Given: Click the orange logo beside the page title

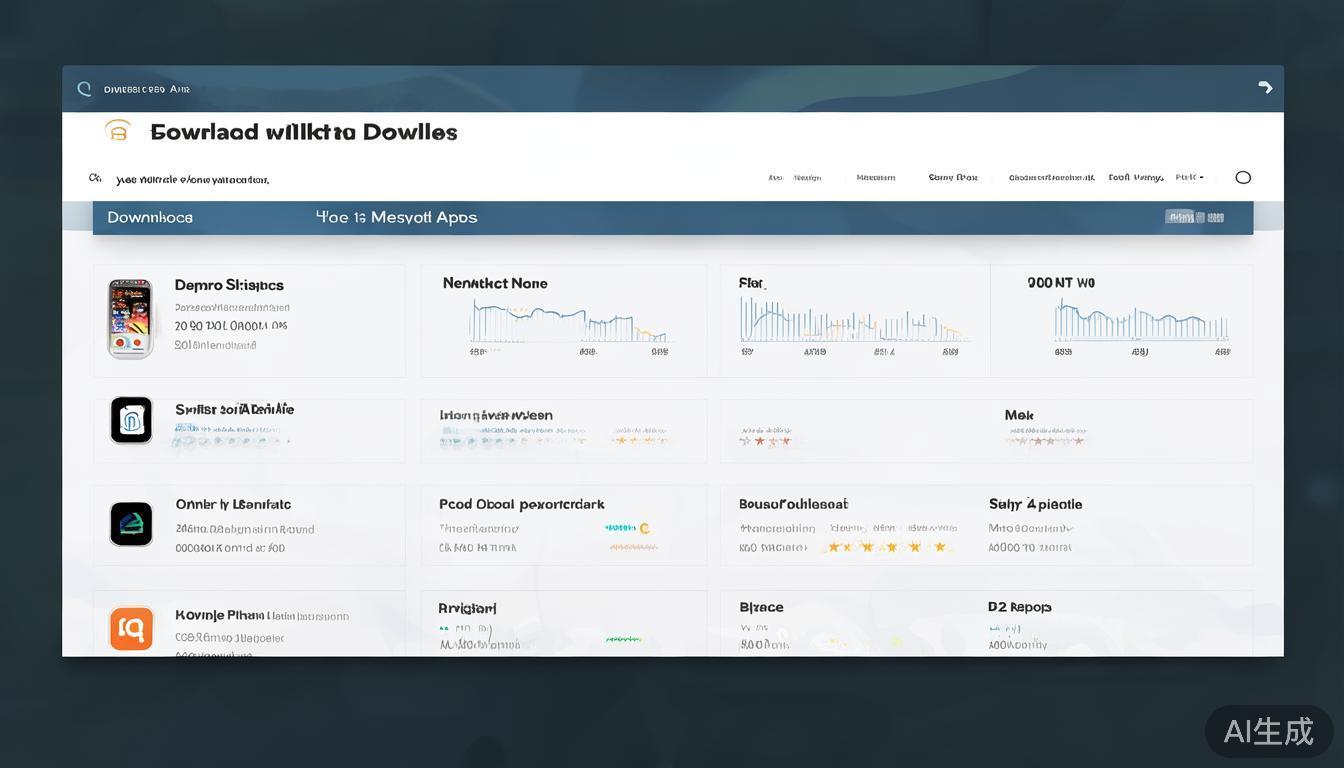Looking at the screenshot, I should pos(118,131).
